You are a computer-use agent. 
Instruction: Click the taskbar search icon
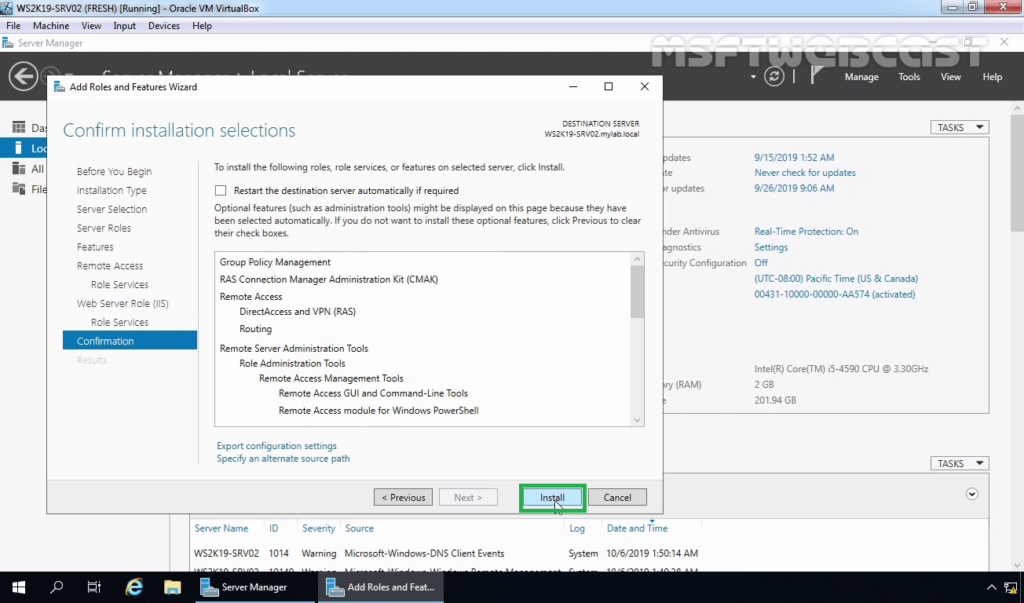[x=57, y=587]
